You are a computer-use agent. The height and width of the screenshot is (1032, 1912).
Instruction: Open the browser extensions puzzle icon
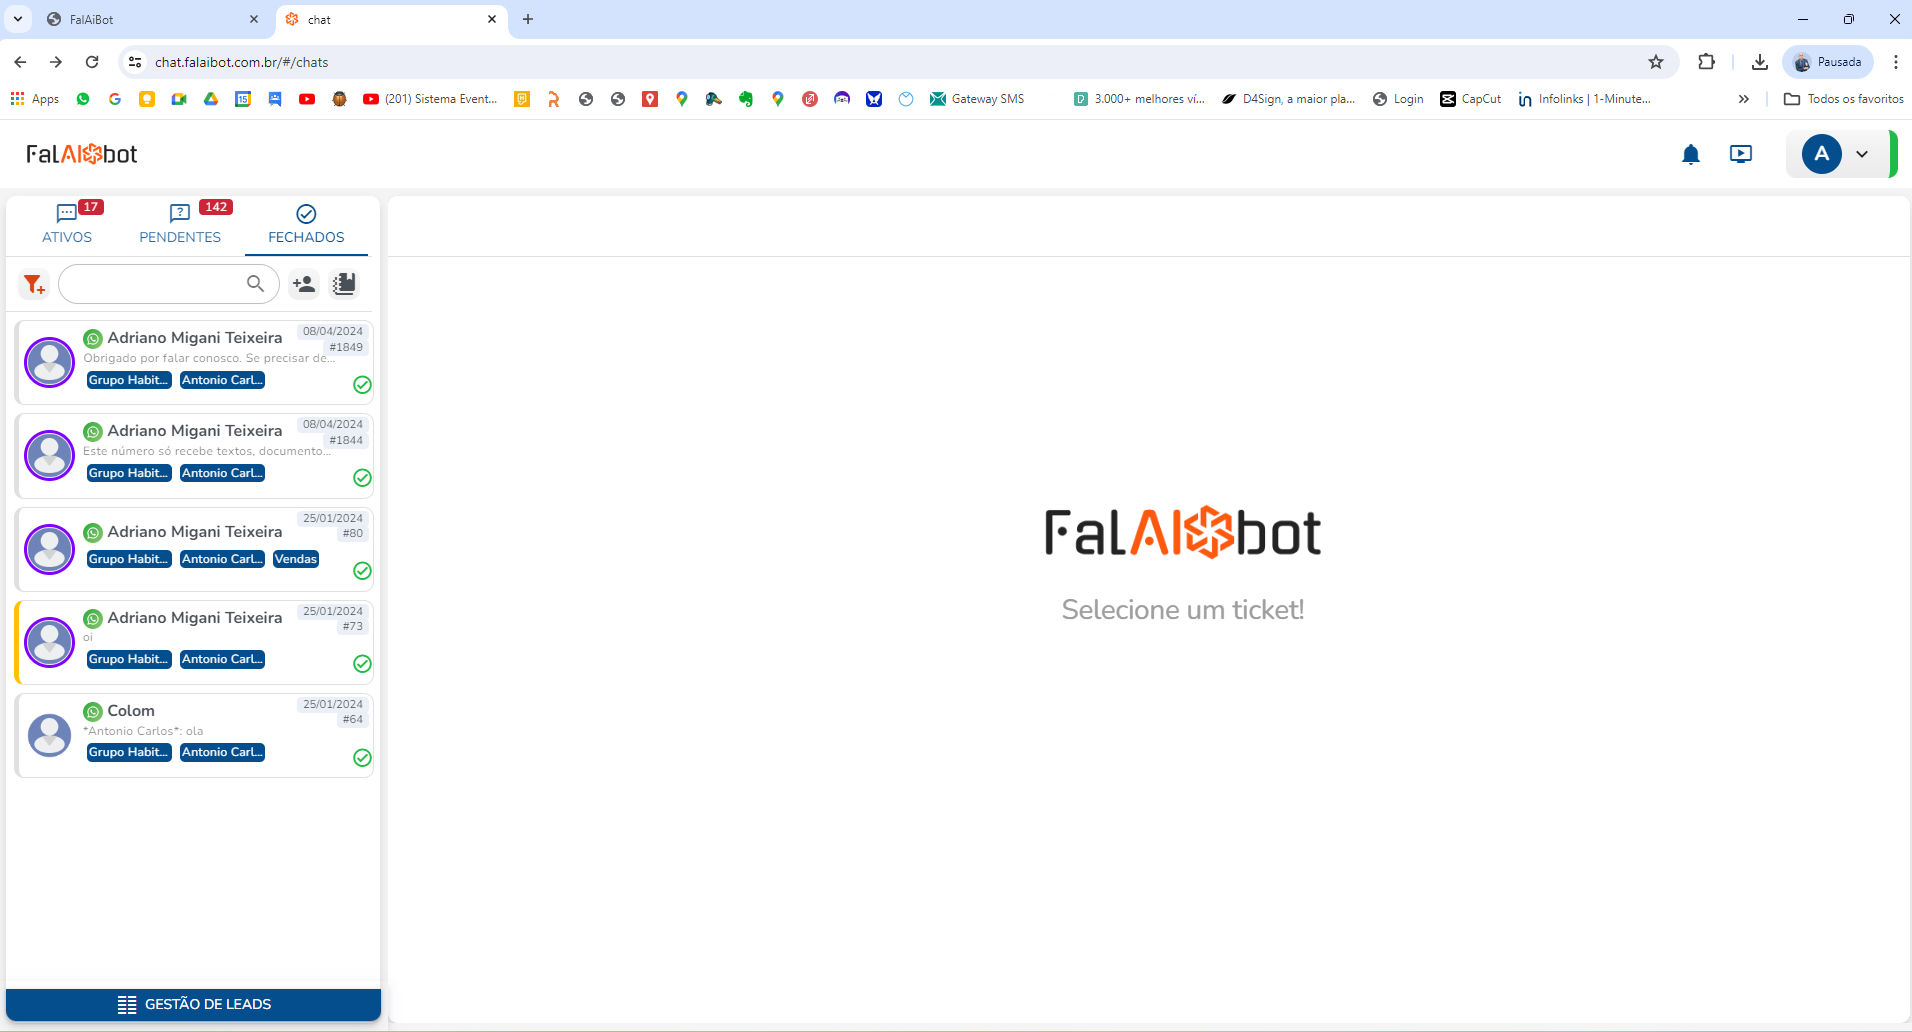coord(1706,62)
